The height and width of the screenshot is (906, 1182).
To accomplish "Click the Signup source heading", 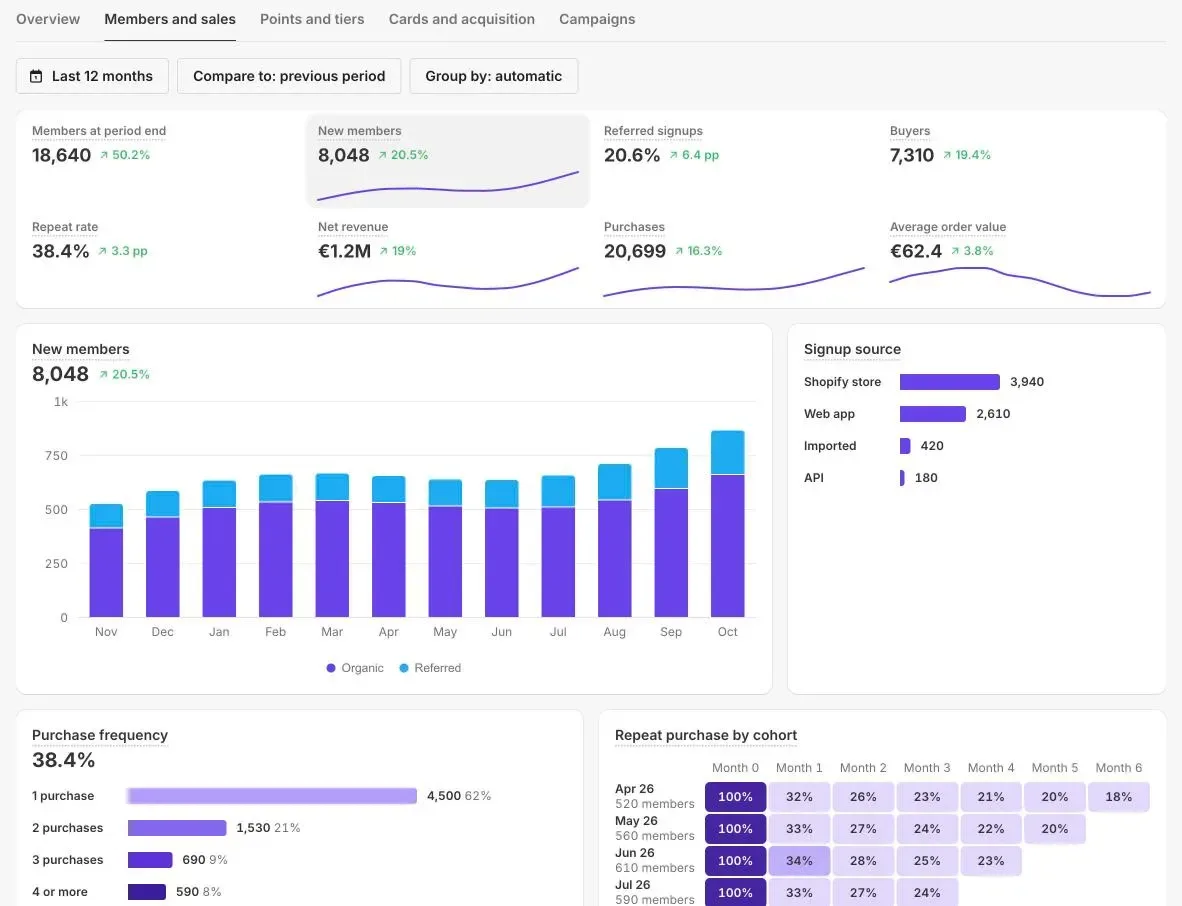I will coord(852,349).
